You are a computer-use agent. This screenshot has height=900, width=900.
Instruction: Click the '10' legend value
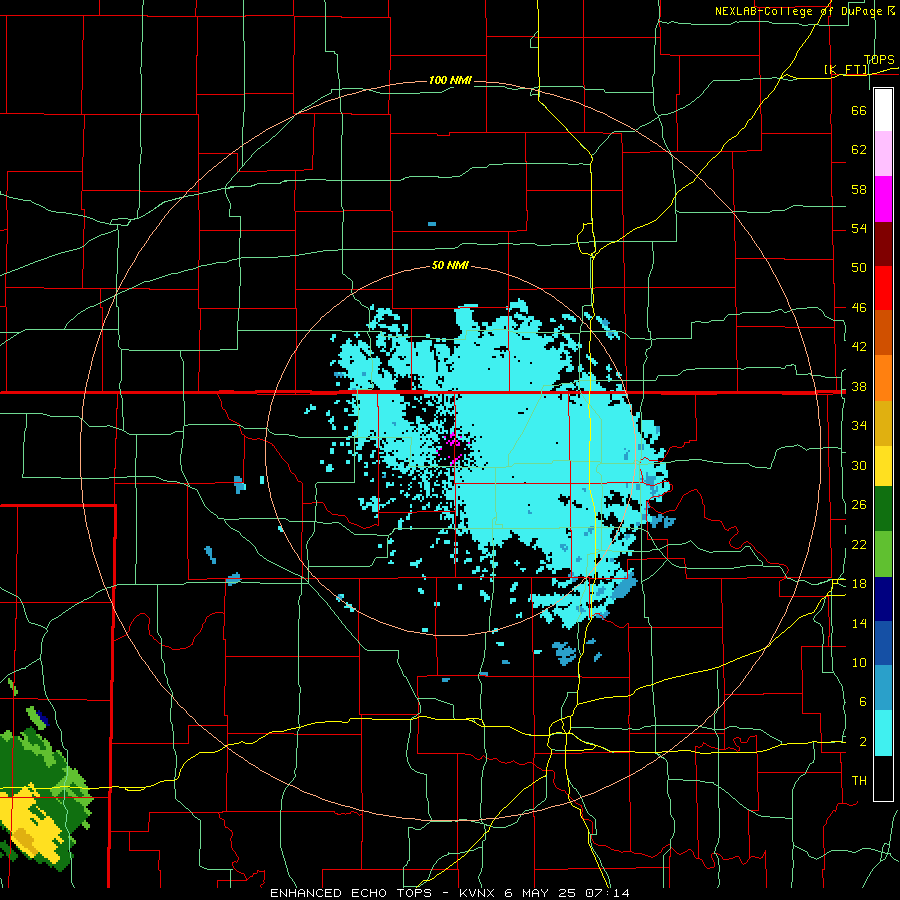point(859,662)
